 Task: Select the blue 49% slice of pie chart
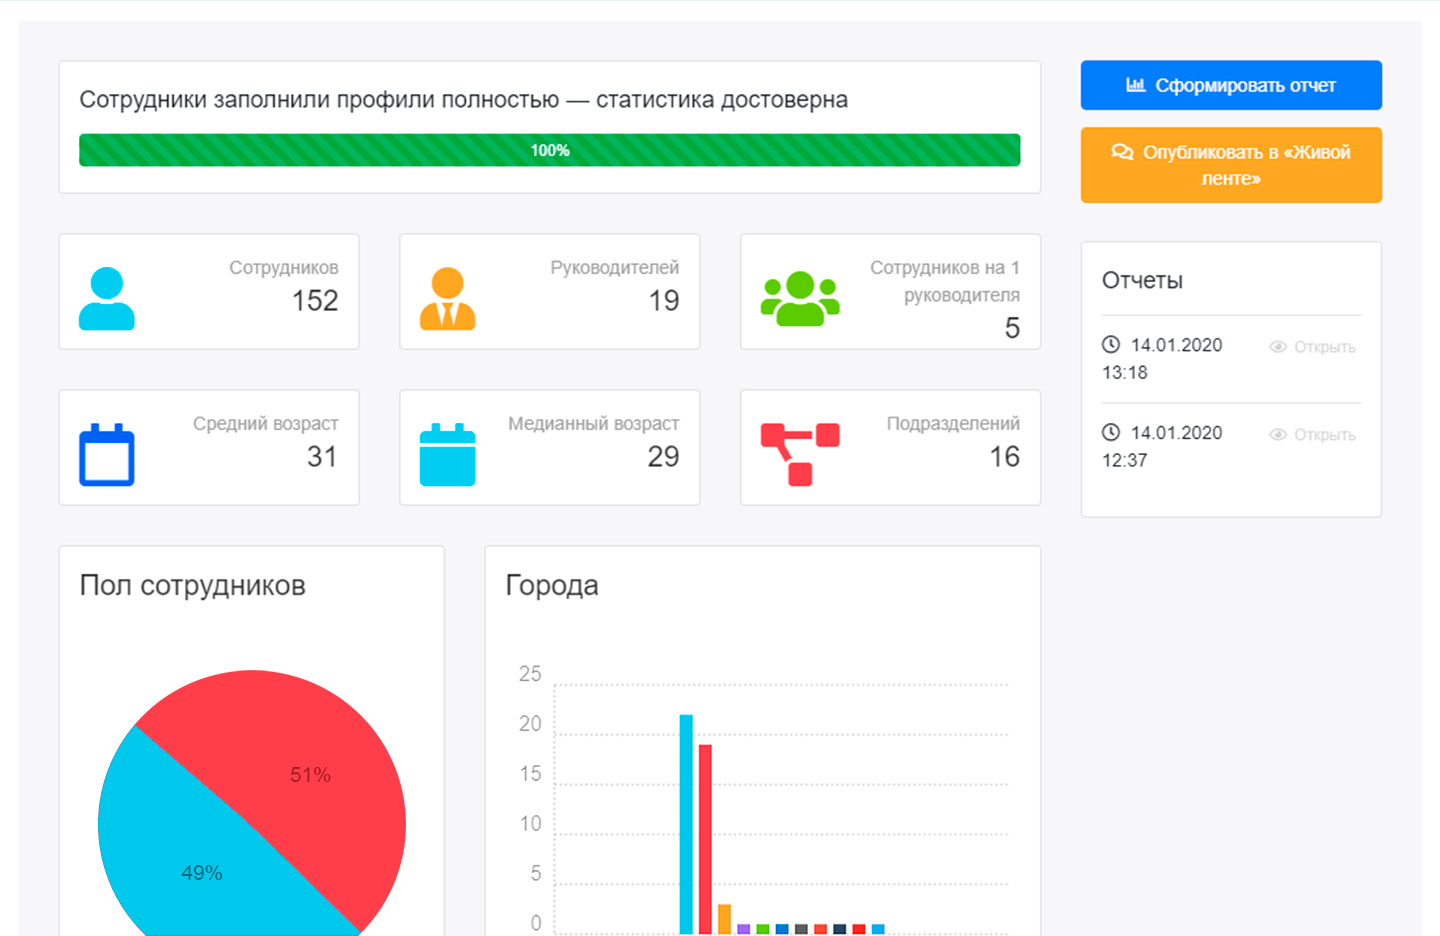(x=190, y=860)
